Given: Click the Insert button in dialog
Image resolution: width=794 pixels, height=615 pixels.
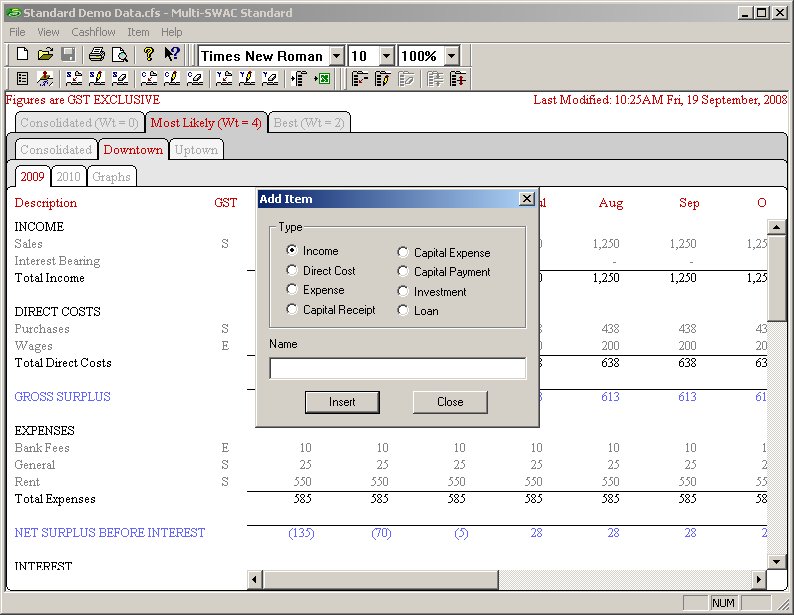Looking at the screenshot, I should pyautogui.click(x=342, y=402).
